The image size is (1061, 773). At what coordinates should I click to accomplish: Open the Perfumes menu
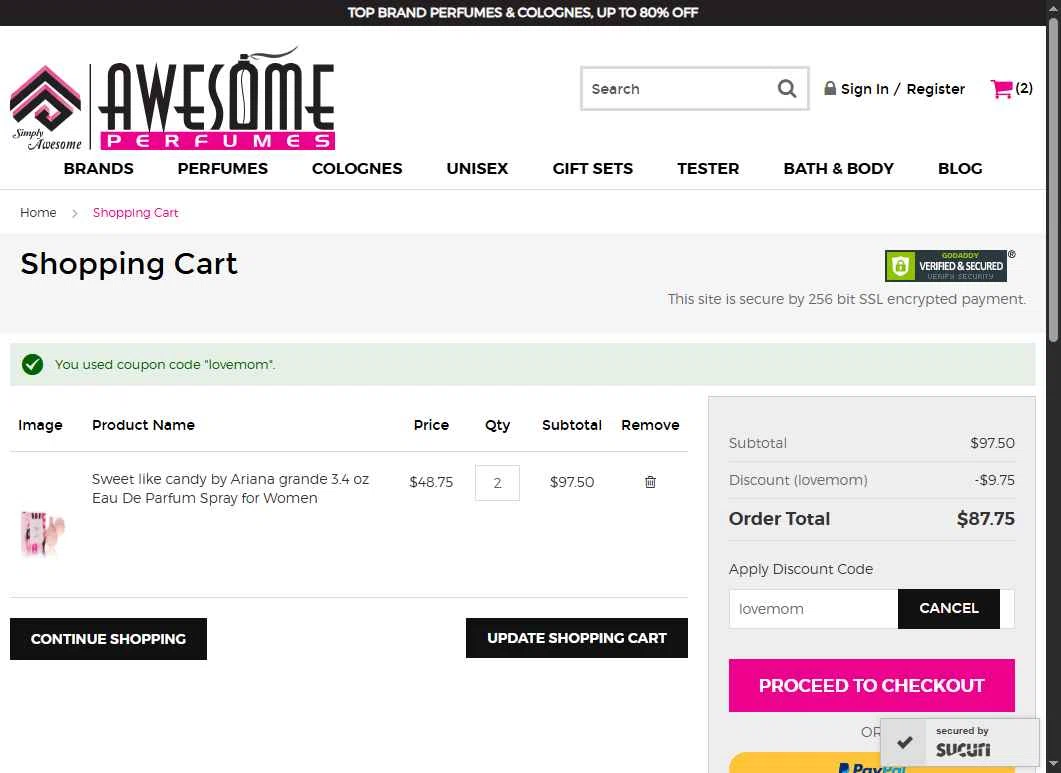click(223, 169)
